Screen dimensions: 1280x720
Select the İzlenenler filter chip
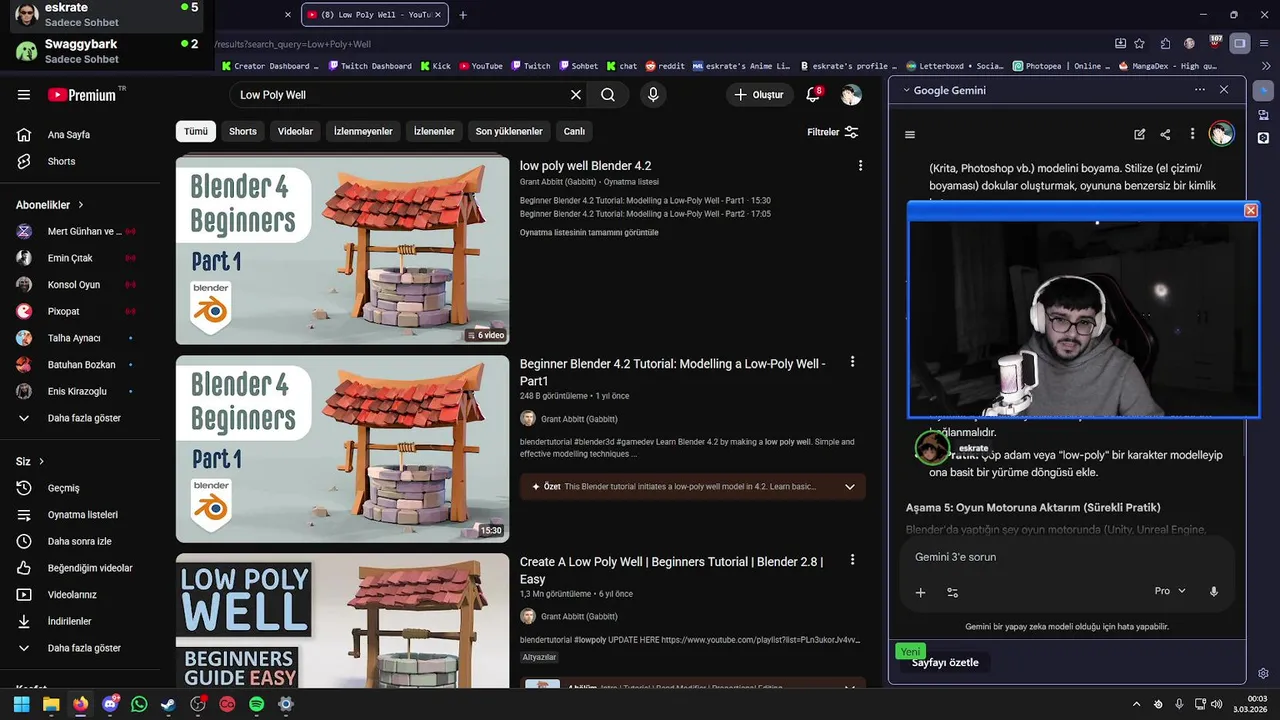(434, 131)
